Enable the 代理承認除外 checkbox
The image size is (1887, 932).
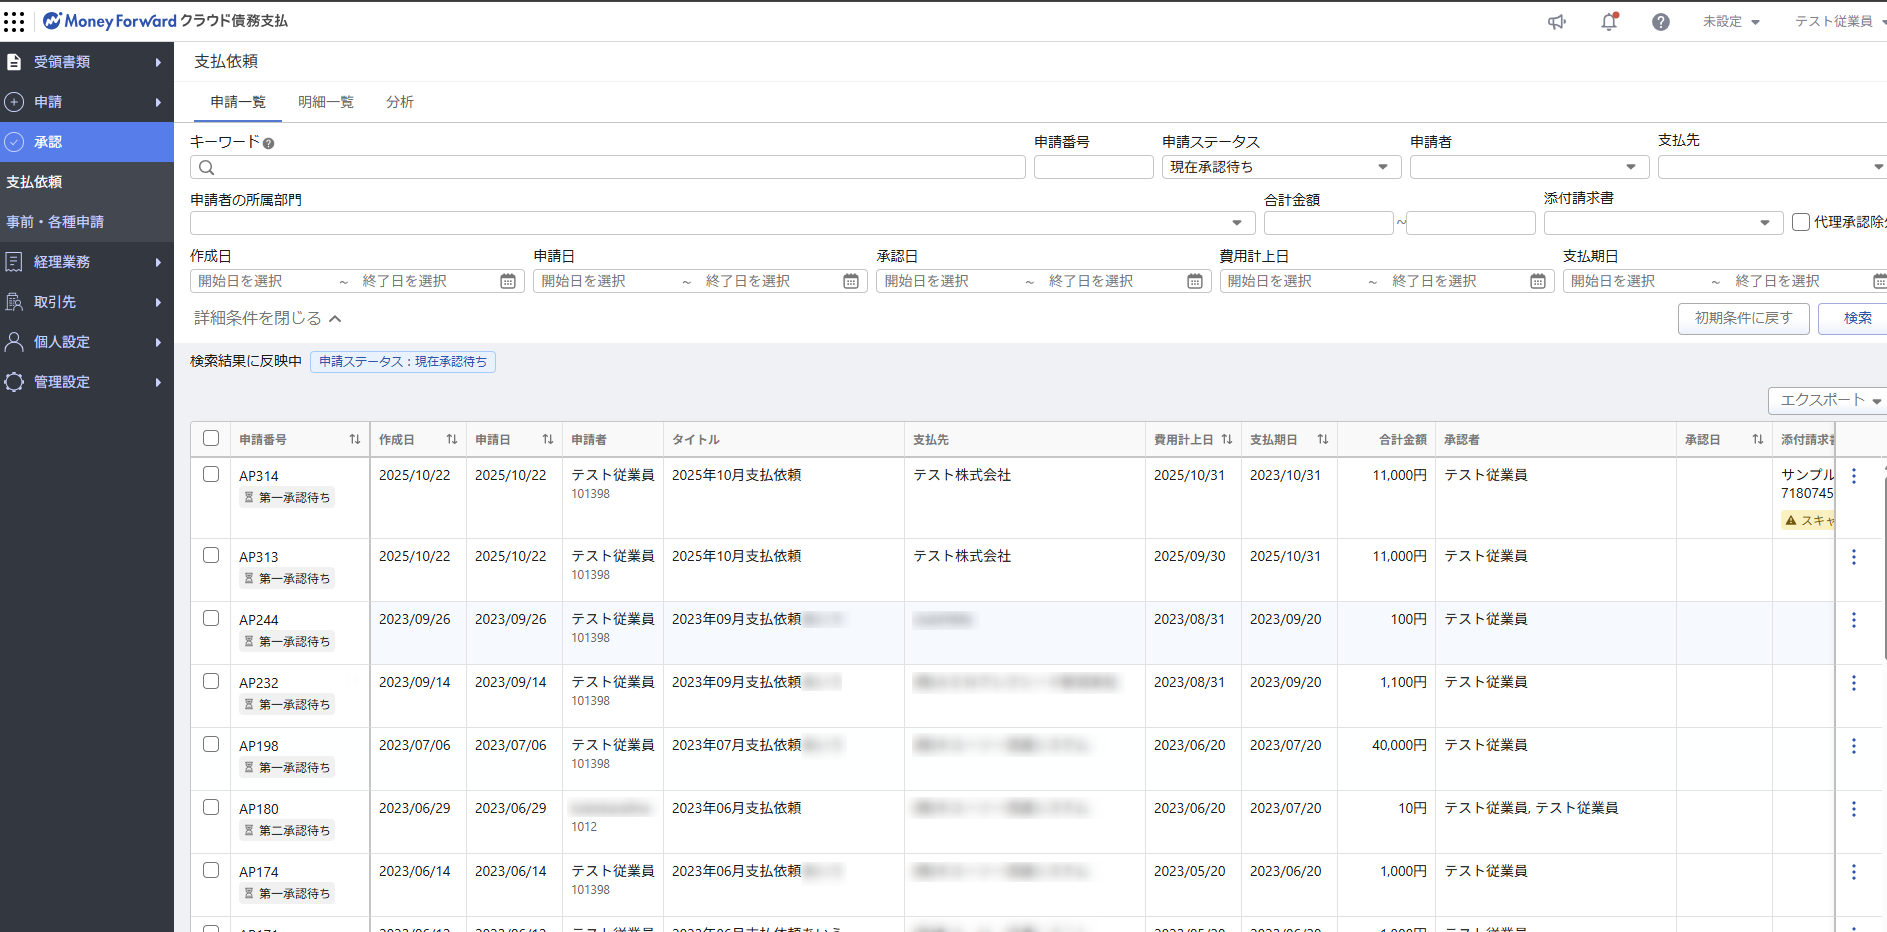1800,222
